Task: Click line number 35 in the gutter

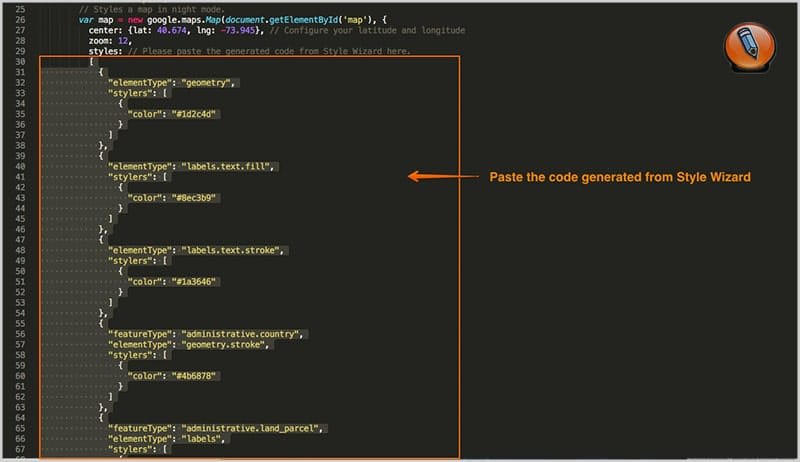Action: click(20, 114)
